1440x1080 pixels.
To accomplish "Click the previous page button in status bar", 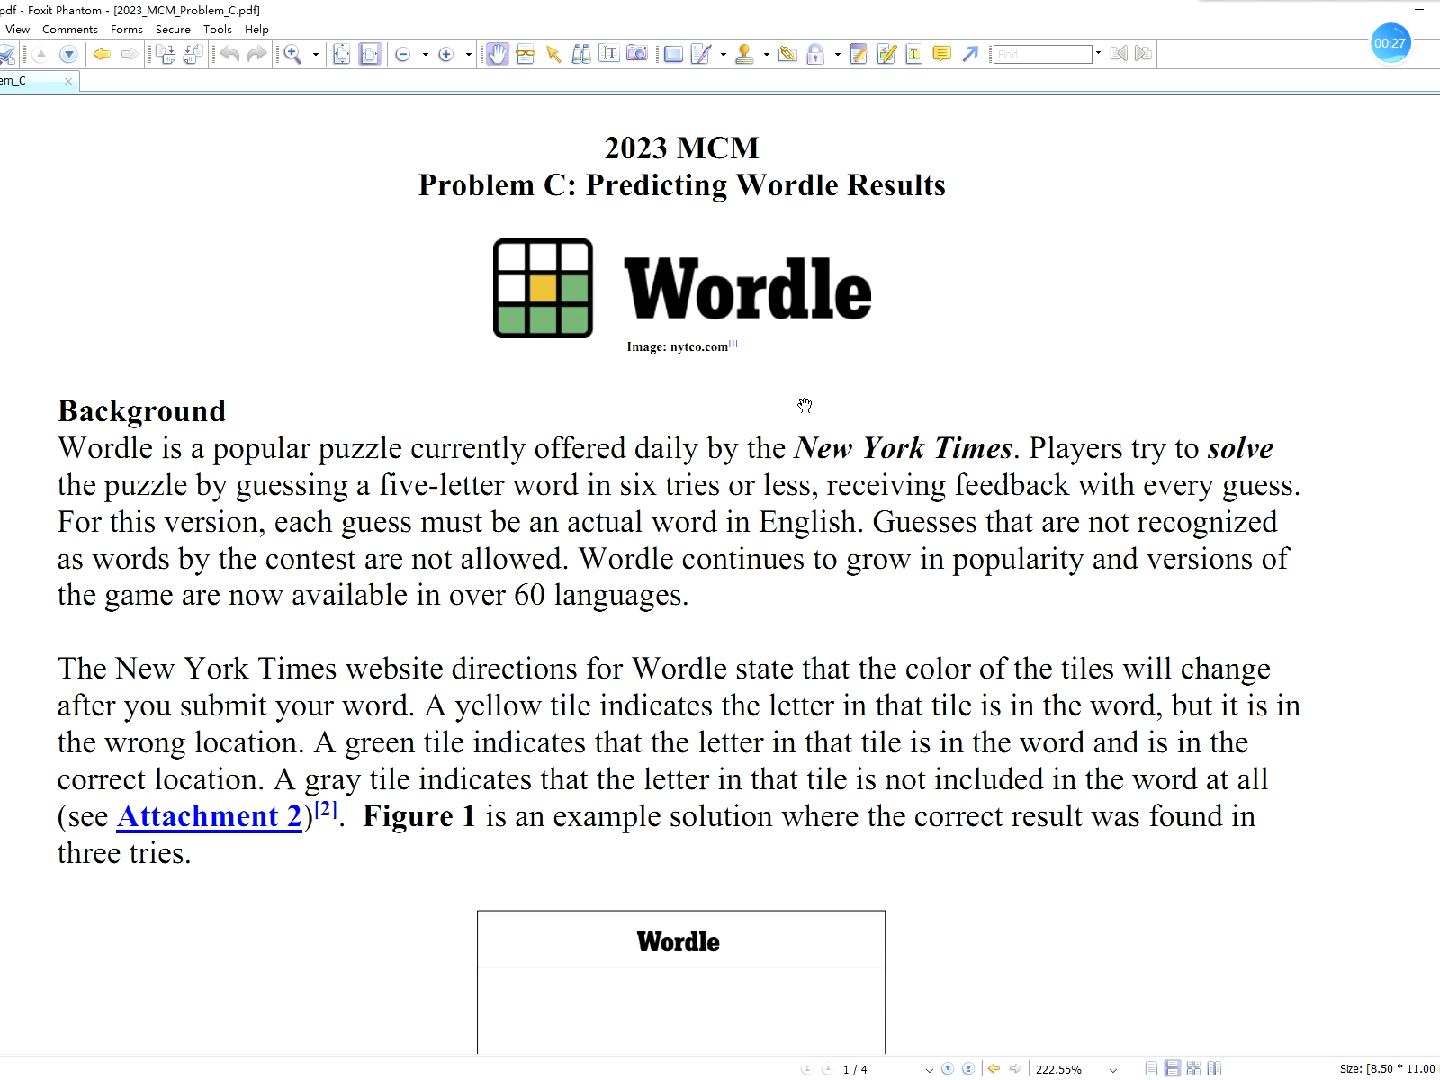I will coord(826,1069).
